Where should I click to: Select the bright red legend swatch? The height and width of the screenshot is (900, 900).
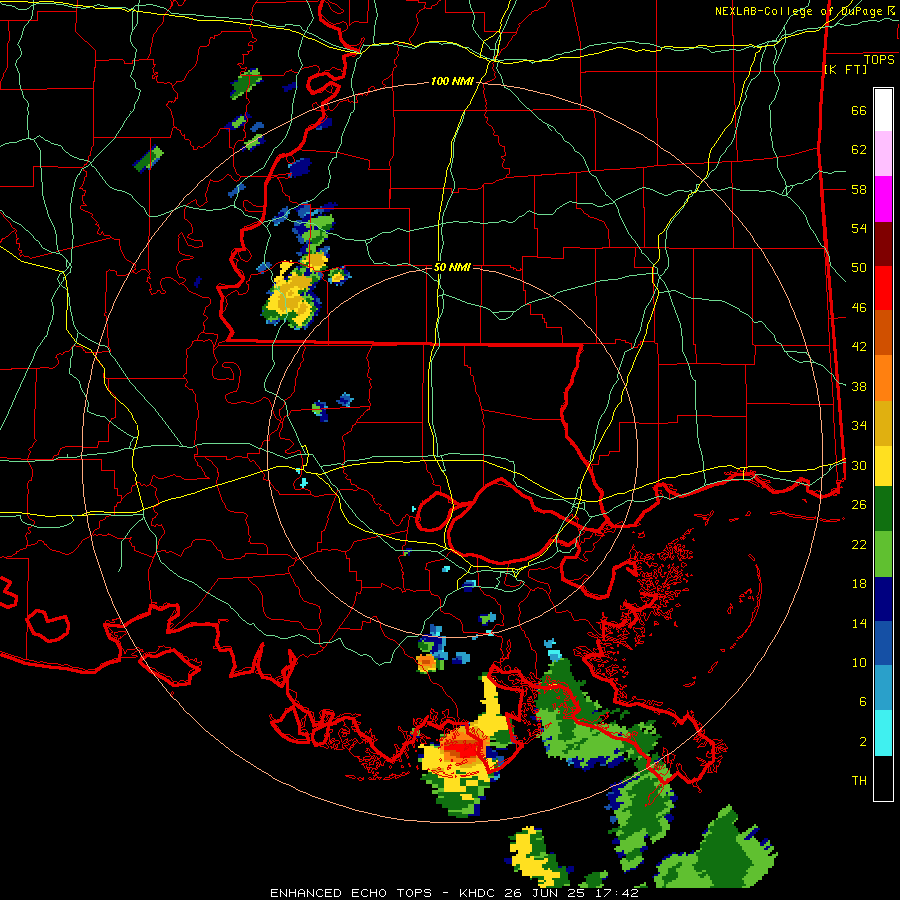tap(883, 288)
